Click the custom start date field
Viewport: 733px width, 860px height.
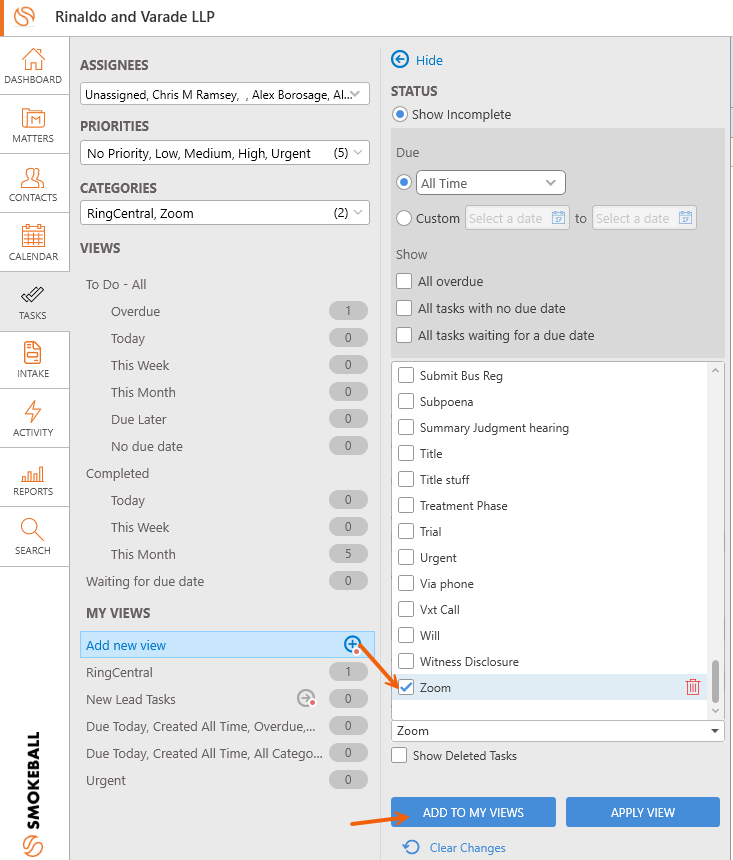pos(517,218)
